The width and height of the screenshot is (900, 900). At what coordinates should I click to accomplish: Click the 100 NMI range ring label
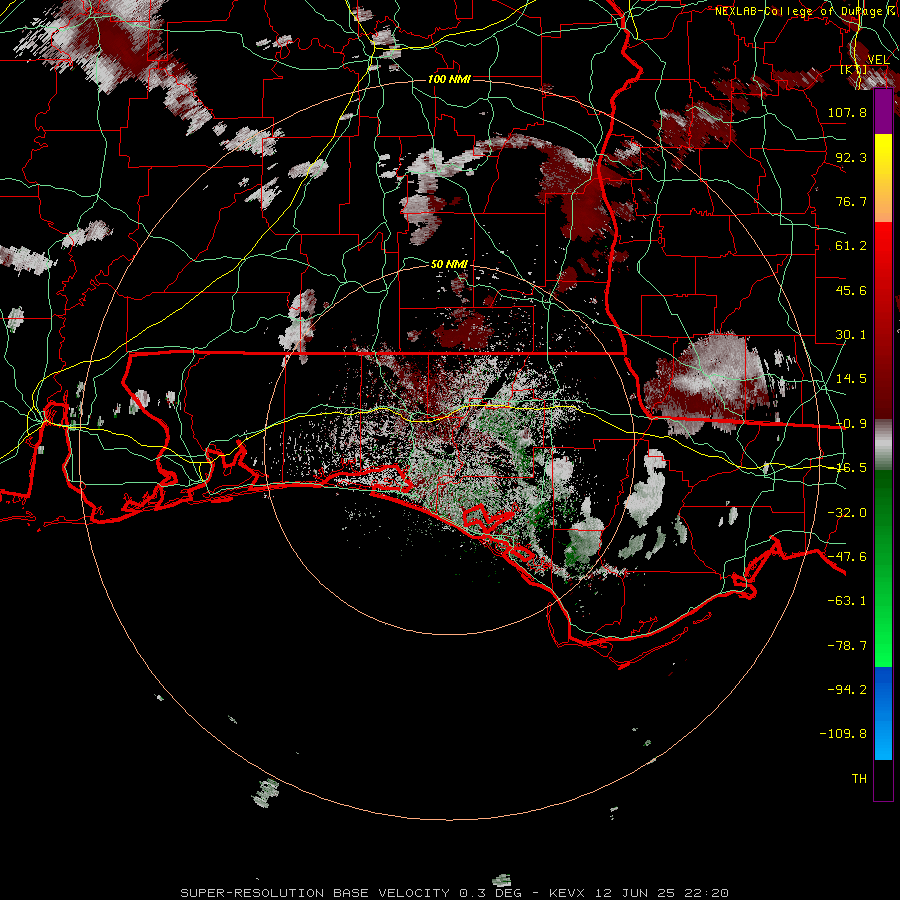point(449,79)
